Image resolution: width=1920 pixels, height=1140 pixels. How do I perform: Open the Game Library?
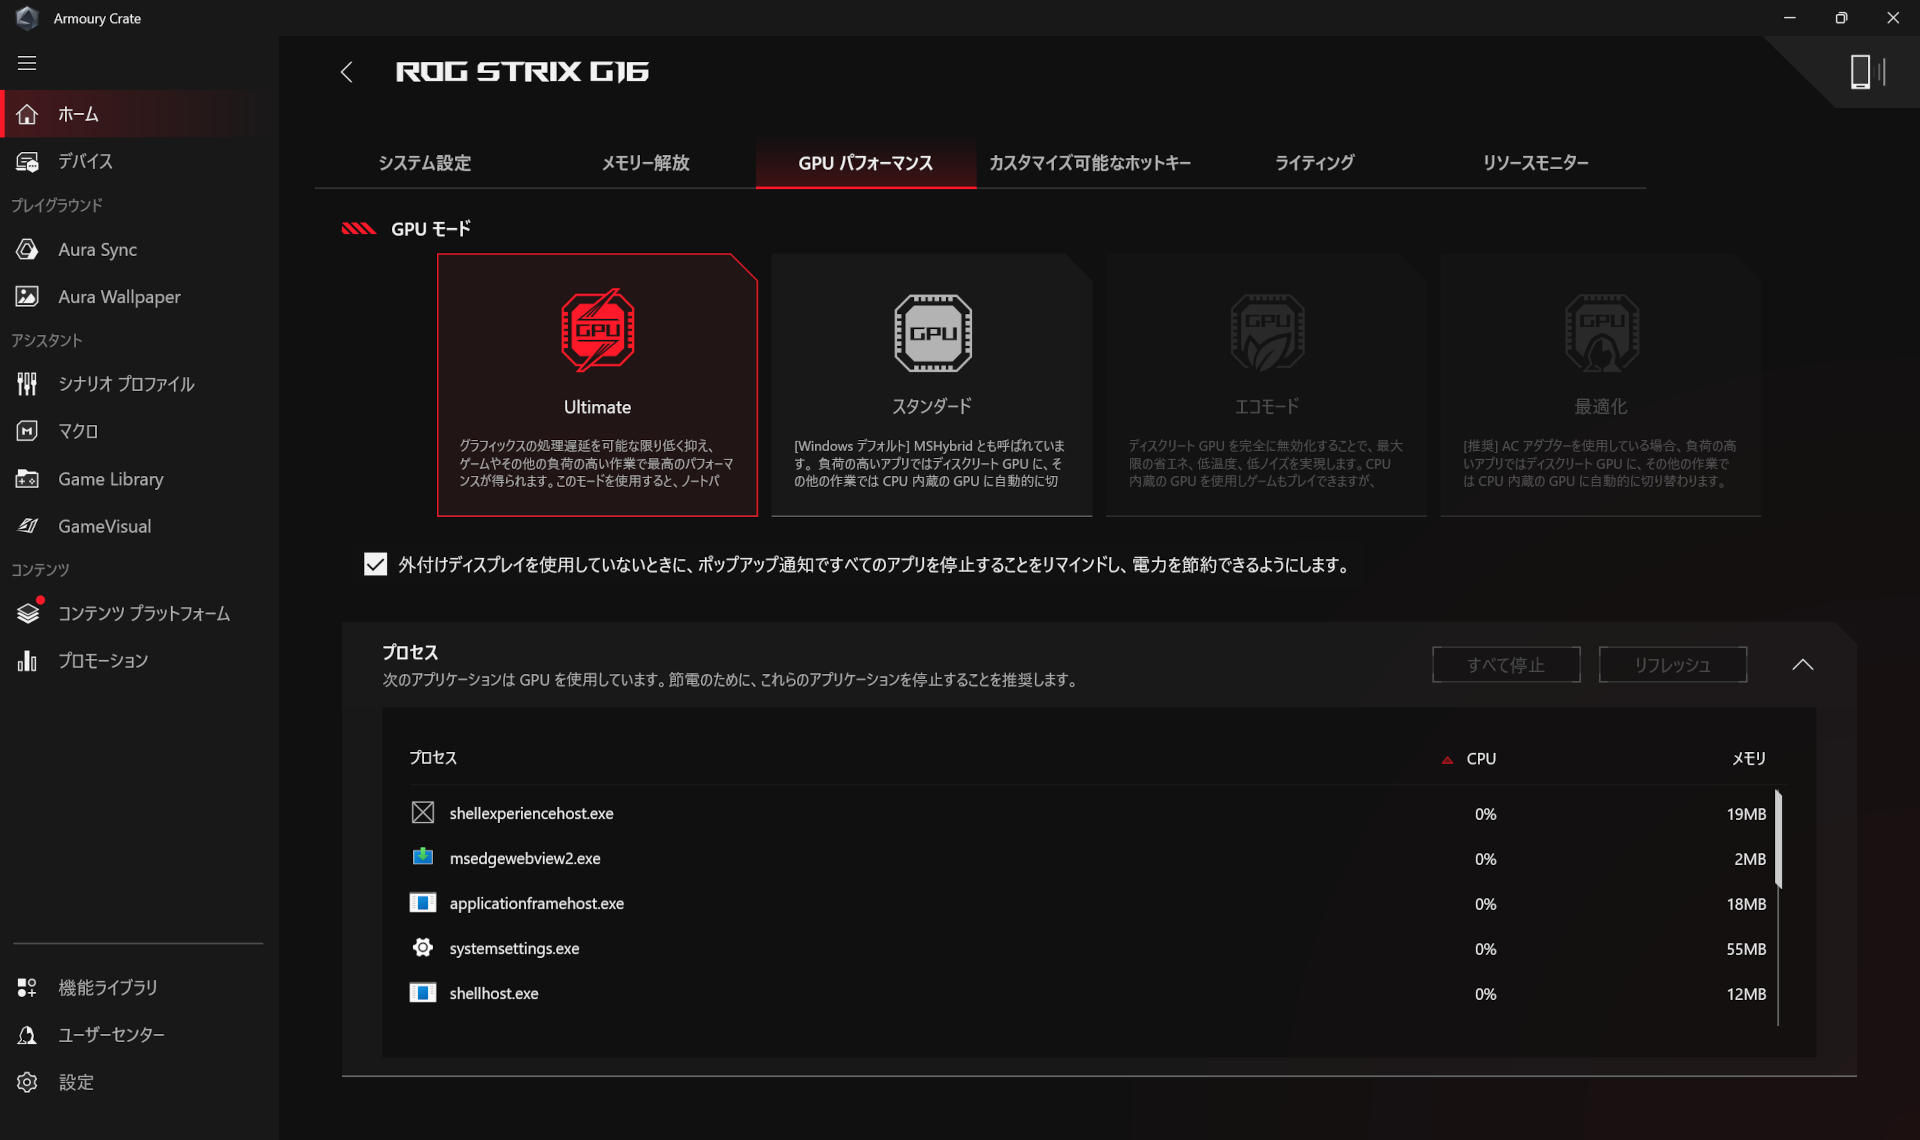pyautogui.click(x=110, y=479)
